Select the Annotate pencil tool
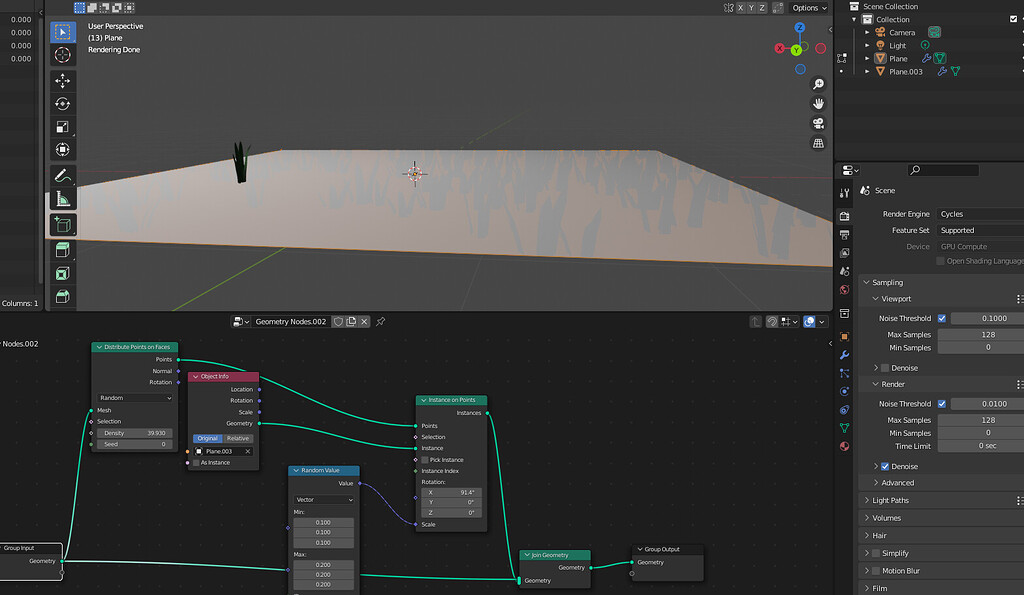The image size is (1024, 595). (63, 176)
